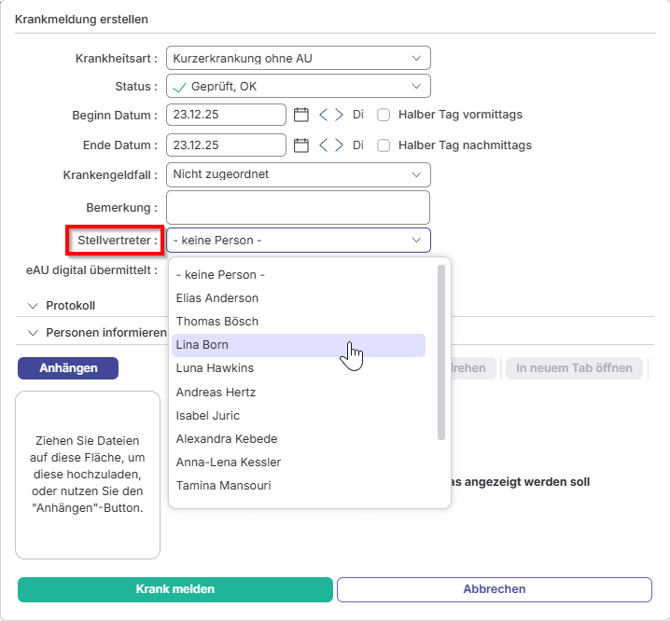Open the Status dropdown showing Geprüft, OK
670x621 pixels.
pos(298,87)
